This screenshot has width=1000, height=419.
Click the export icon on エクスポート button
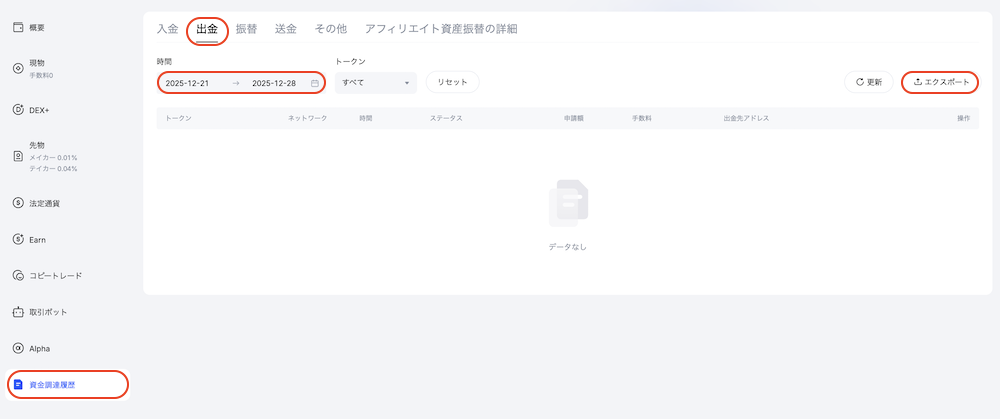918,82
